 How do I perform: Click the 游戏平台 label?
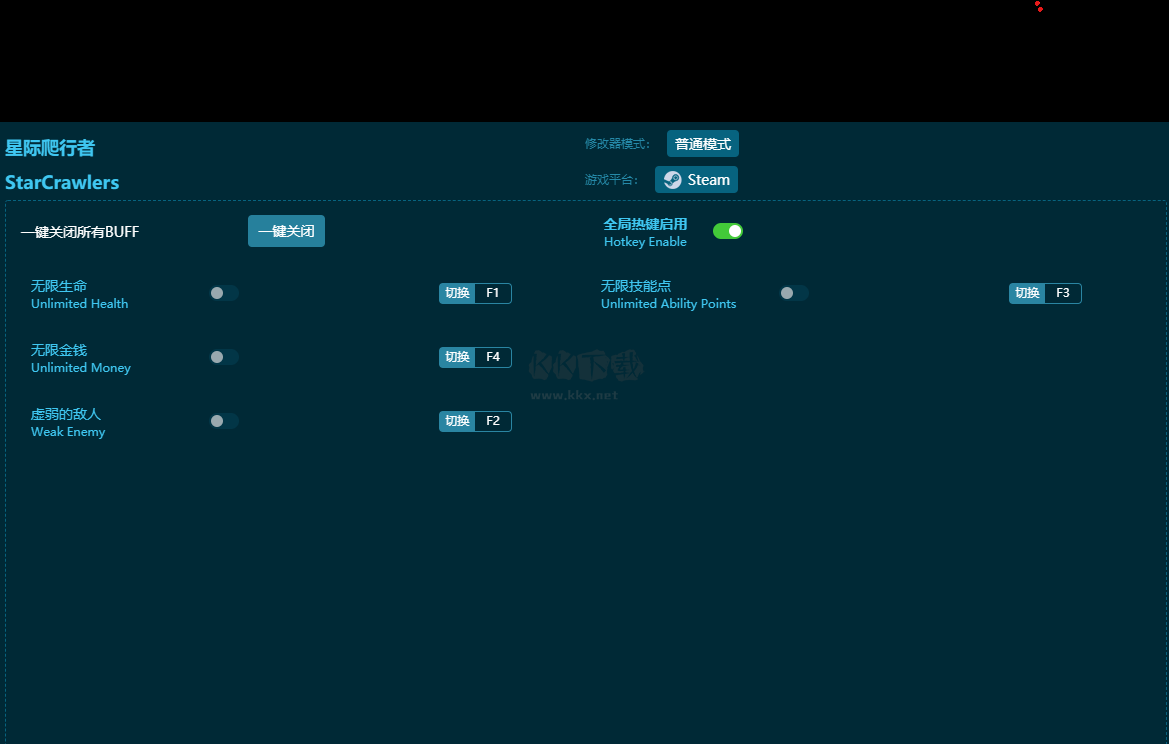(611, 180)
